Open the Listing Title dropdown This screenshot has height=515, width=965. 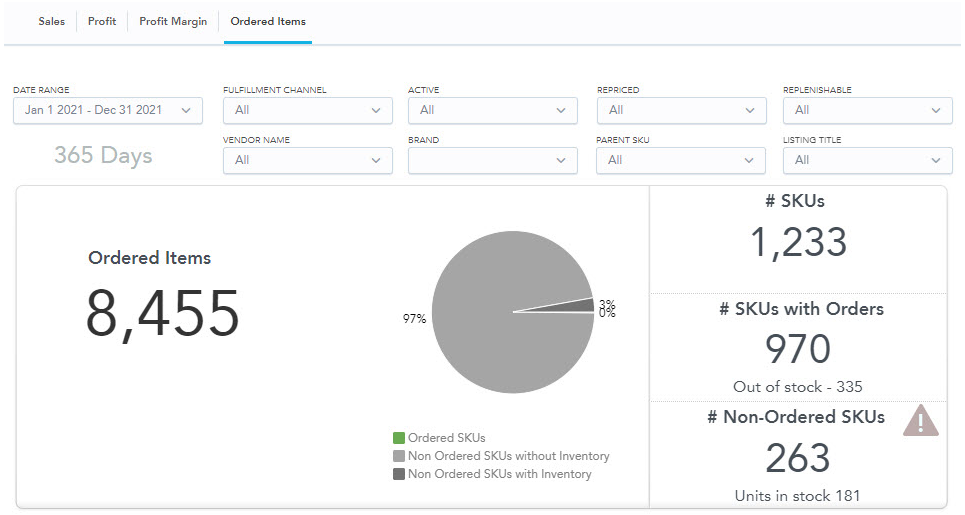868,161
